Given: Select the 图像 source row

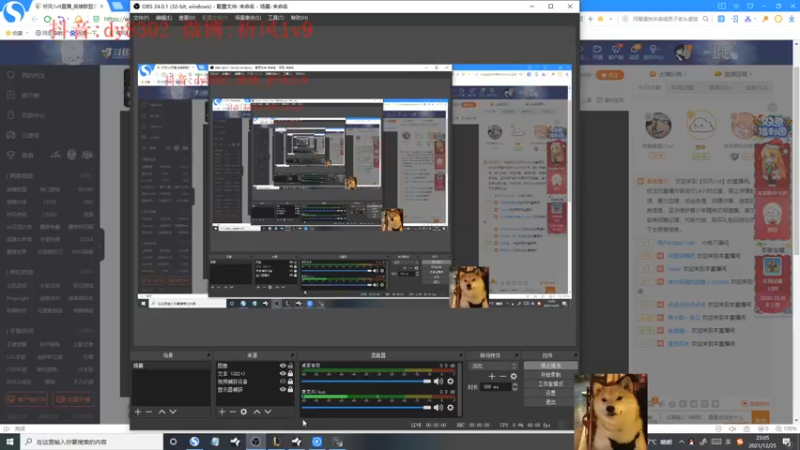Looking at the screenshot, I should coord(255,366).
